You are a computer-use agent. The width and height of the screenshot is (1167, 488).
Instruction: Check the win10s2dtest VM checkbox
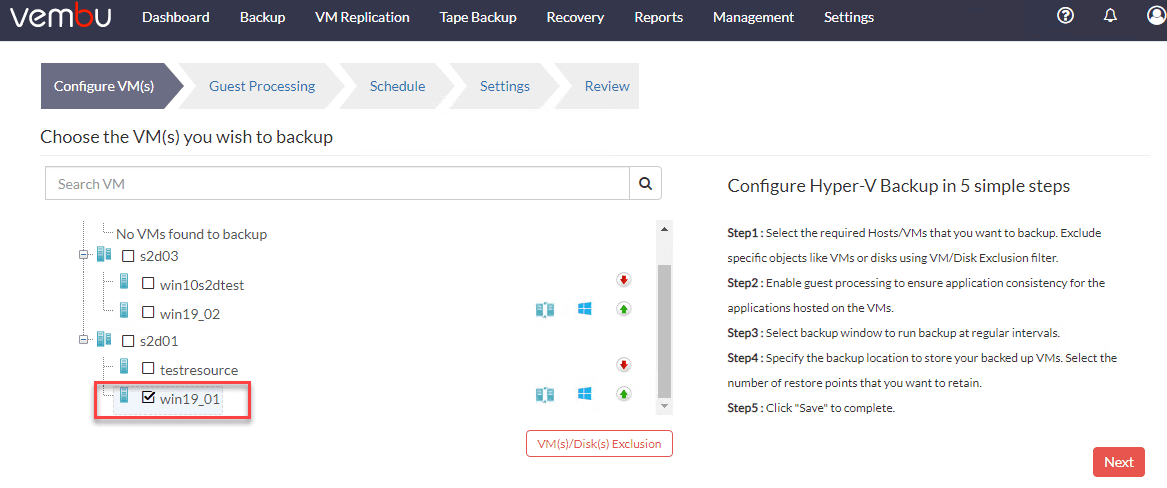(x=148, y=284)
